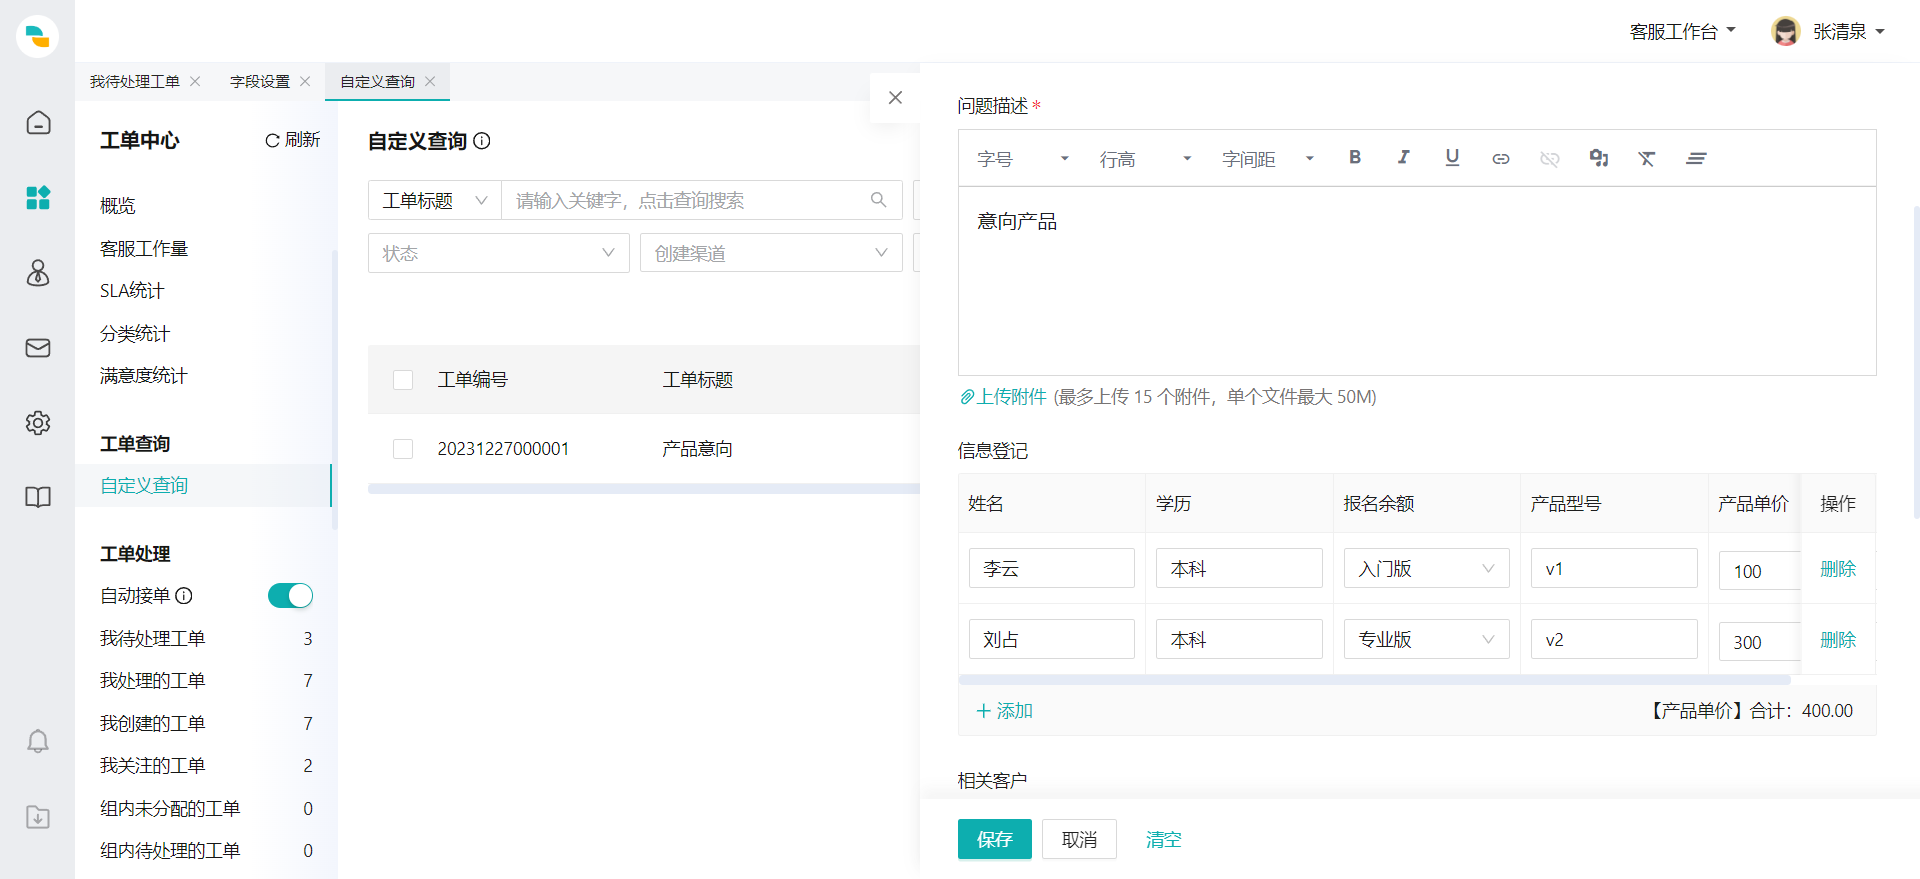1920x879 pixels.
Task: Open the download inbox icon in sidebar
Action: click(38, 816)
